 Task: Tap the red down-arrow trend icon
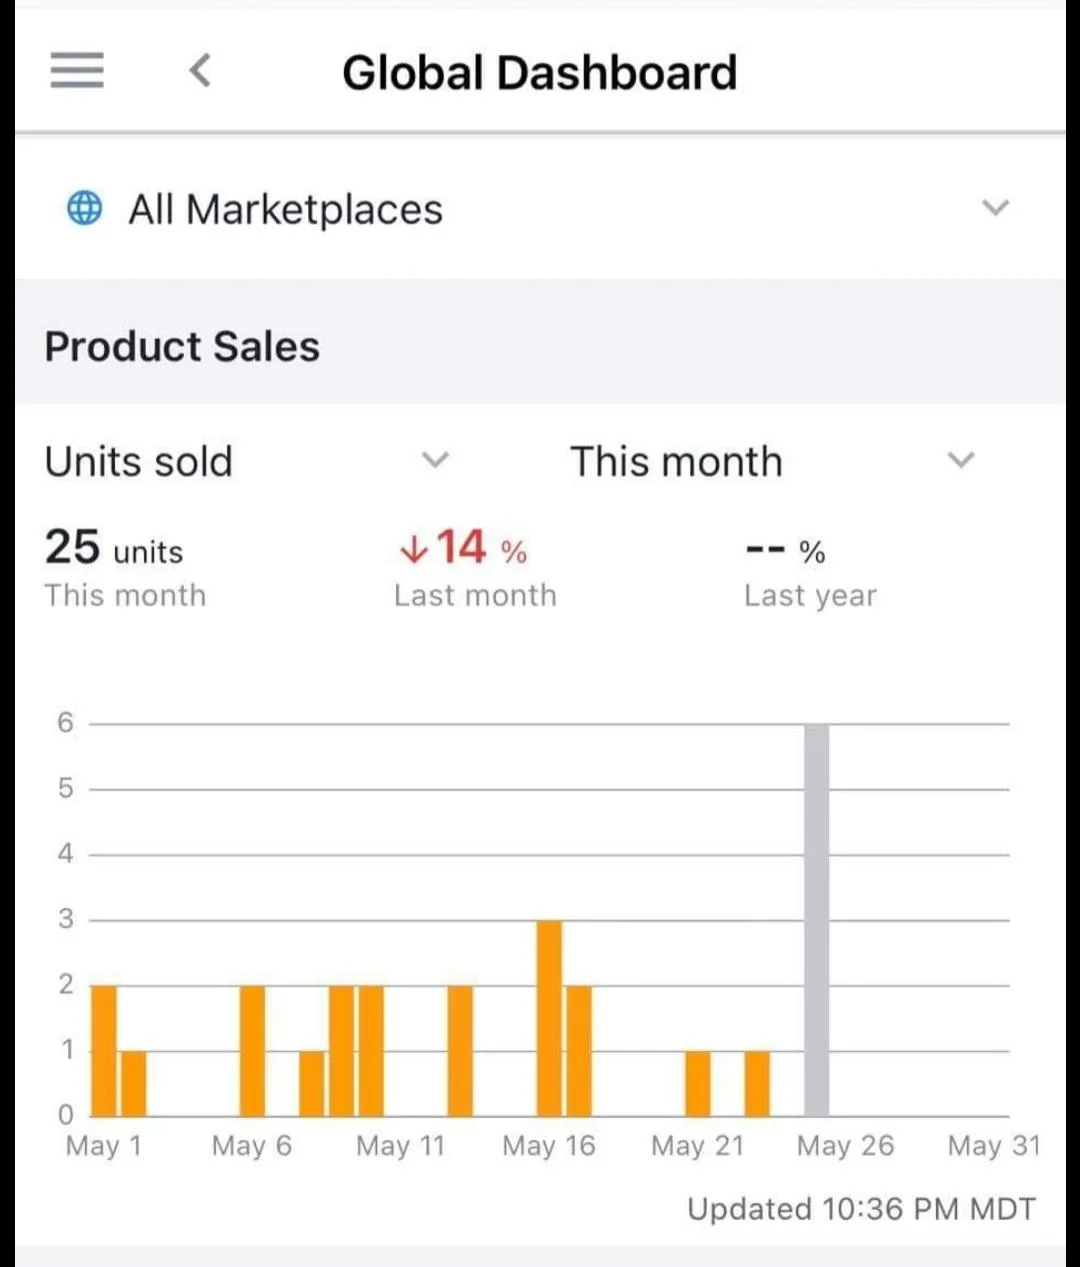point(412,548)
